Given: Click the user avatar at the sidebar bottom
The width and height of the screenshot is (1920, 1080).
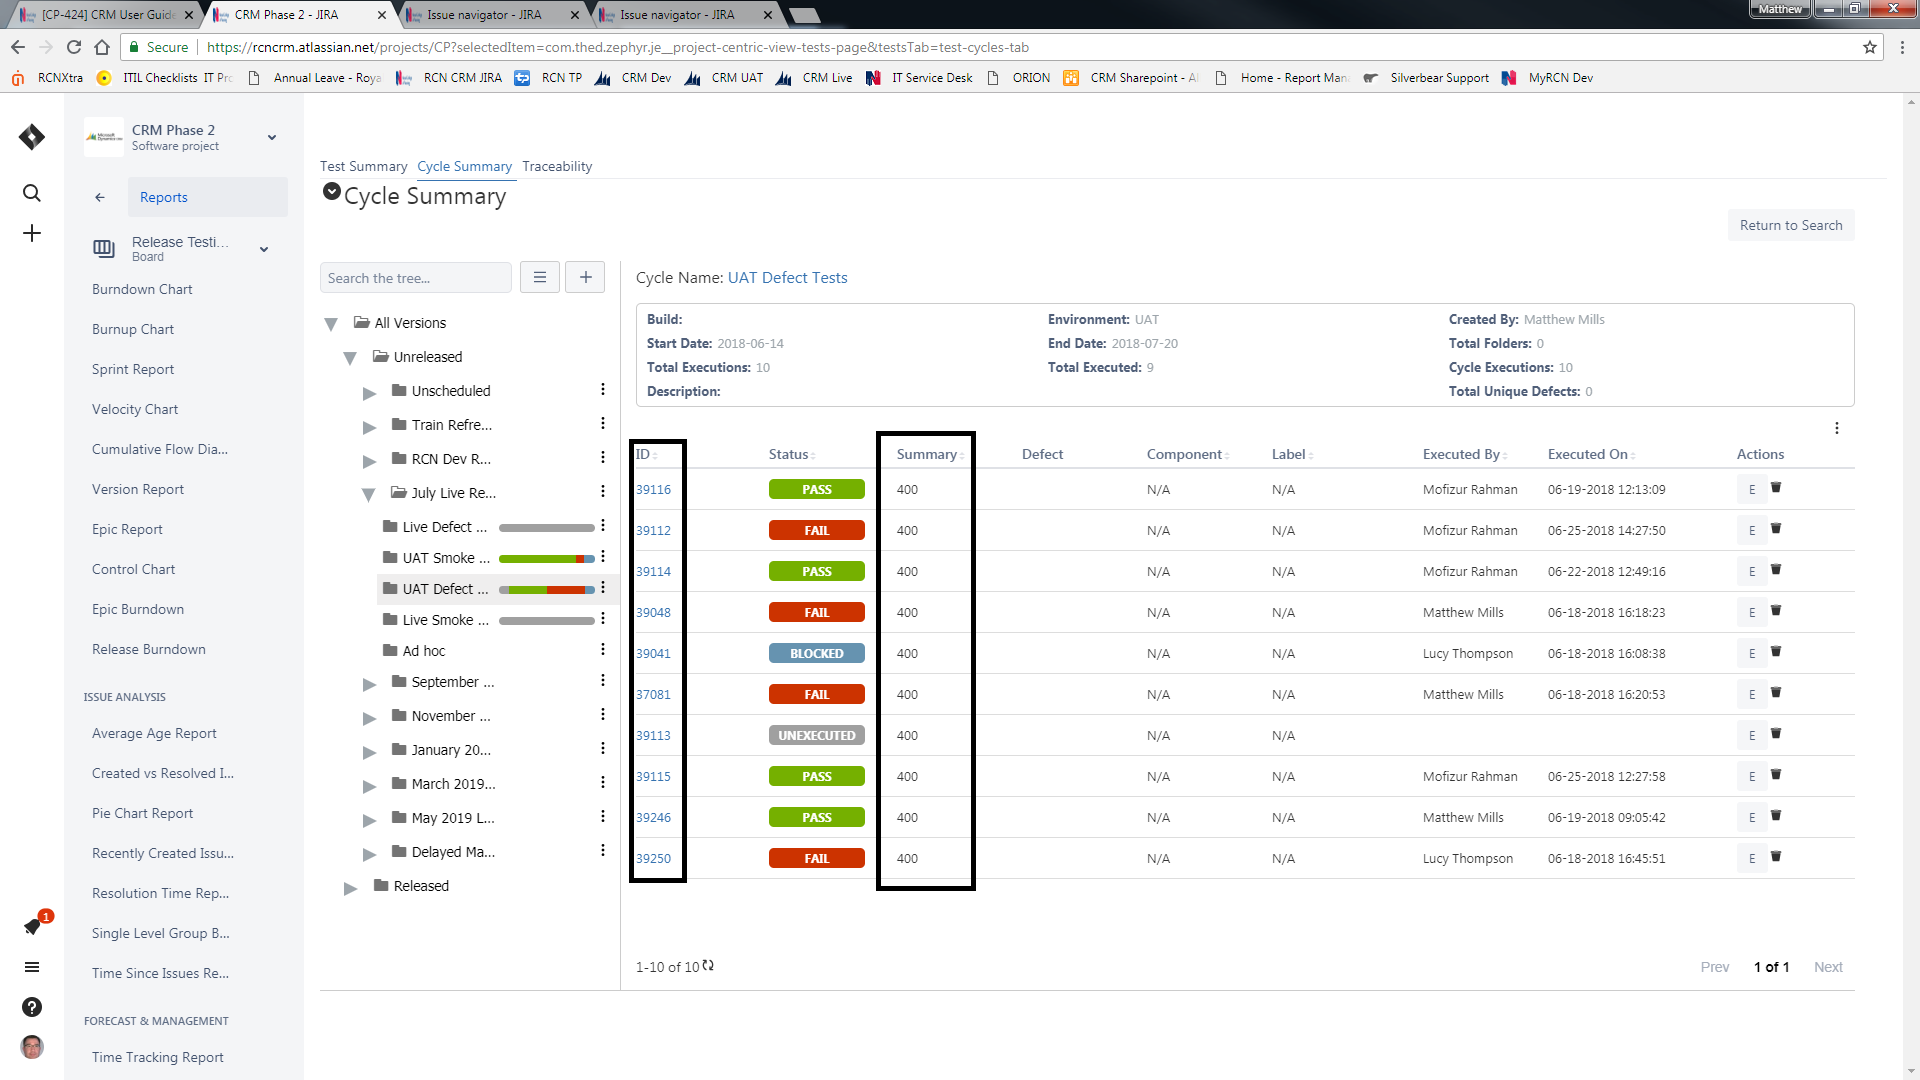Looking at the screenshot, I should coord(32,1047).
